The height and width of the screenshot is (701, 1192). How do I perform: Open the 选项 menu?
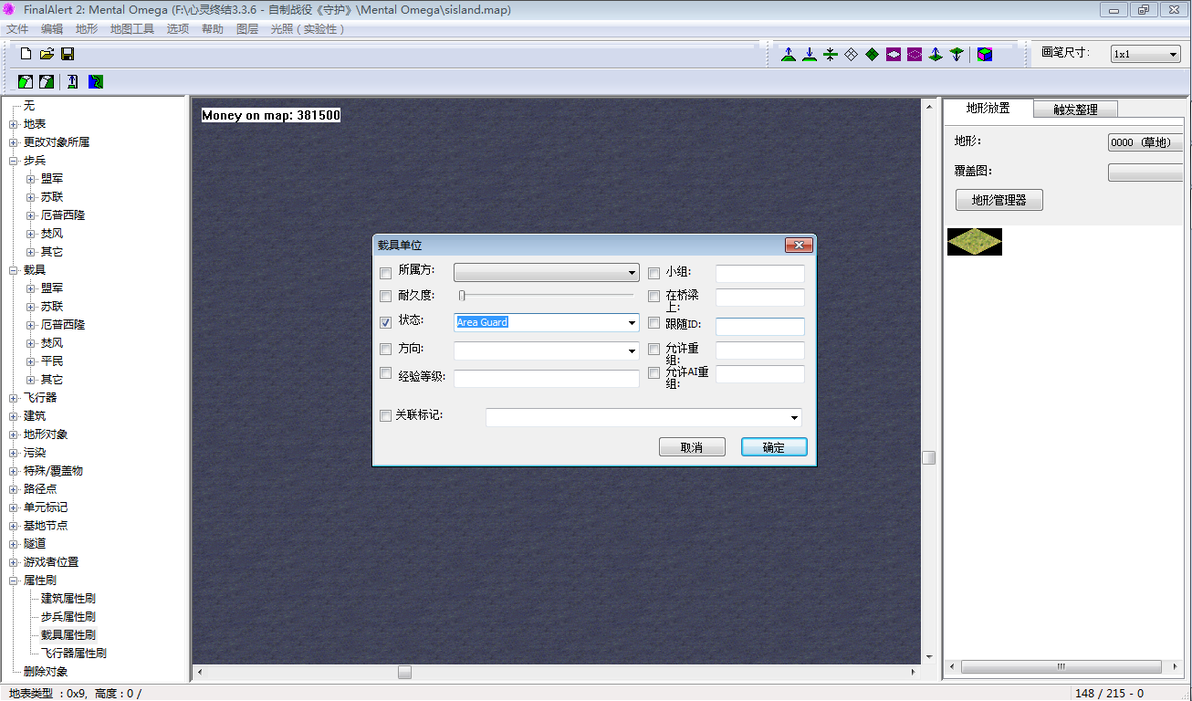(178, 29)
